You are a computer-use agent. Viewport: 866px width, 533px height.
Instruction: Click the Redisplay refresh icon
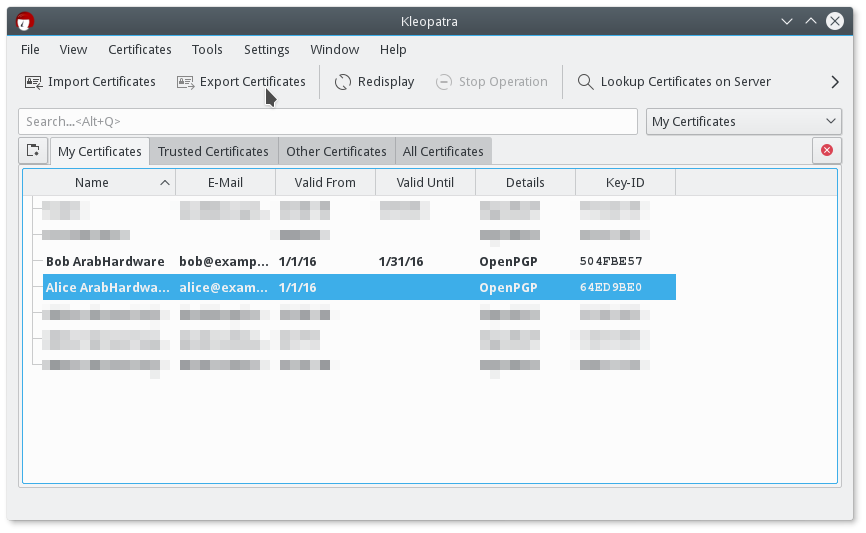click(x=342, y=82)
